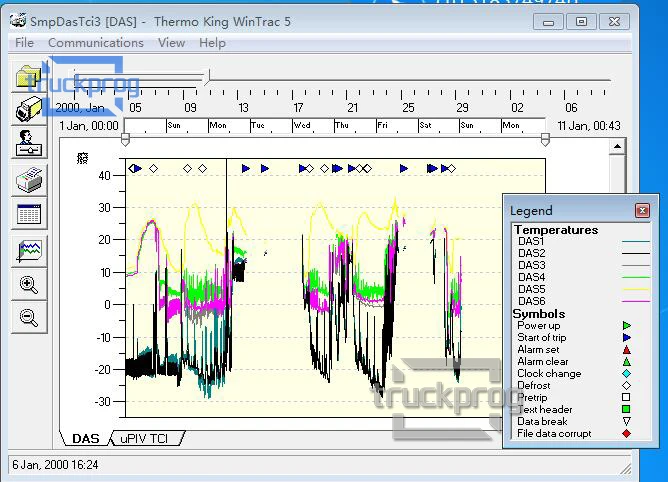Click the 'Temperatures' heading in Legend
This screenshot has width=668, height=482.
click(556, 230)
